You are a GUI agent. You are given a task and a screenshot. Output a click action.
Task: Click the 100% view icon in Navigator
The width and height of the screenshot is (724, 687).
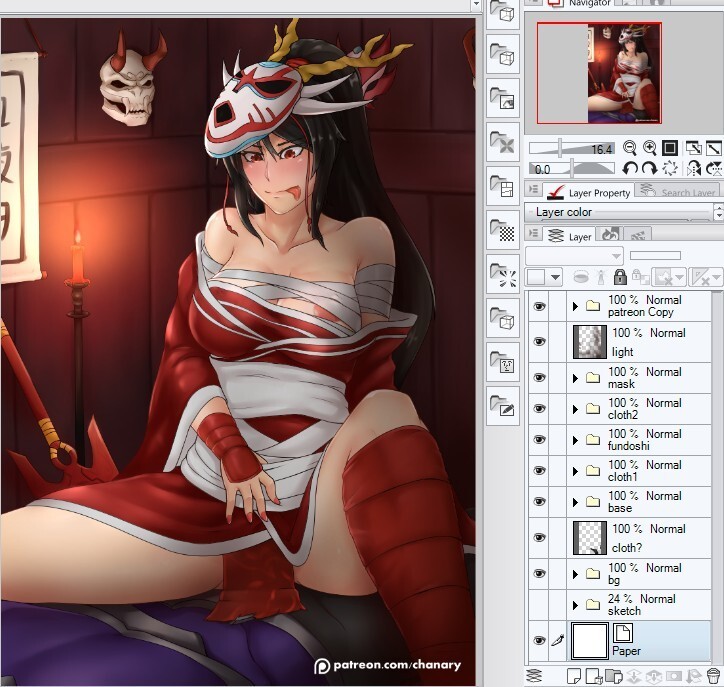(x=670, y=148)
